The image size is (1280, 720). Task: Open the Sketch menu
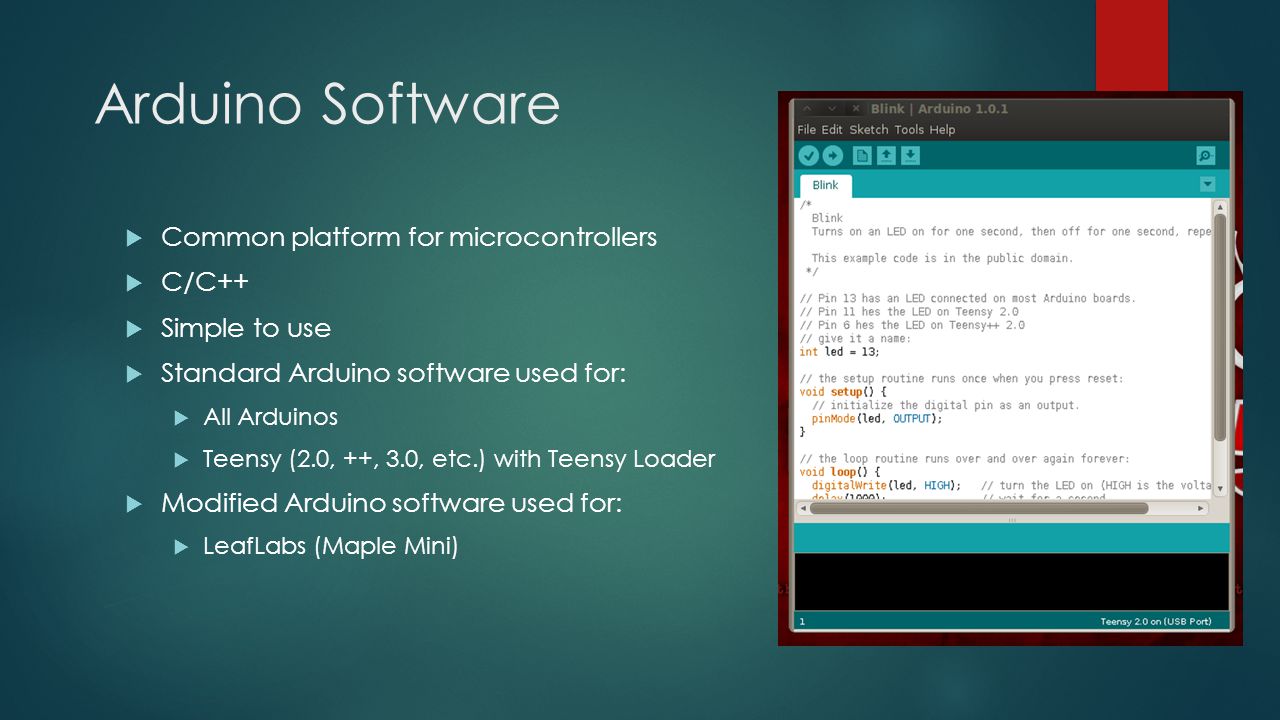tap(868, 130)
